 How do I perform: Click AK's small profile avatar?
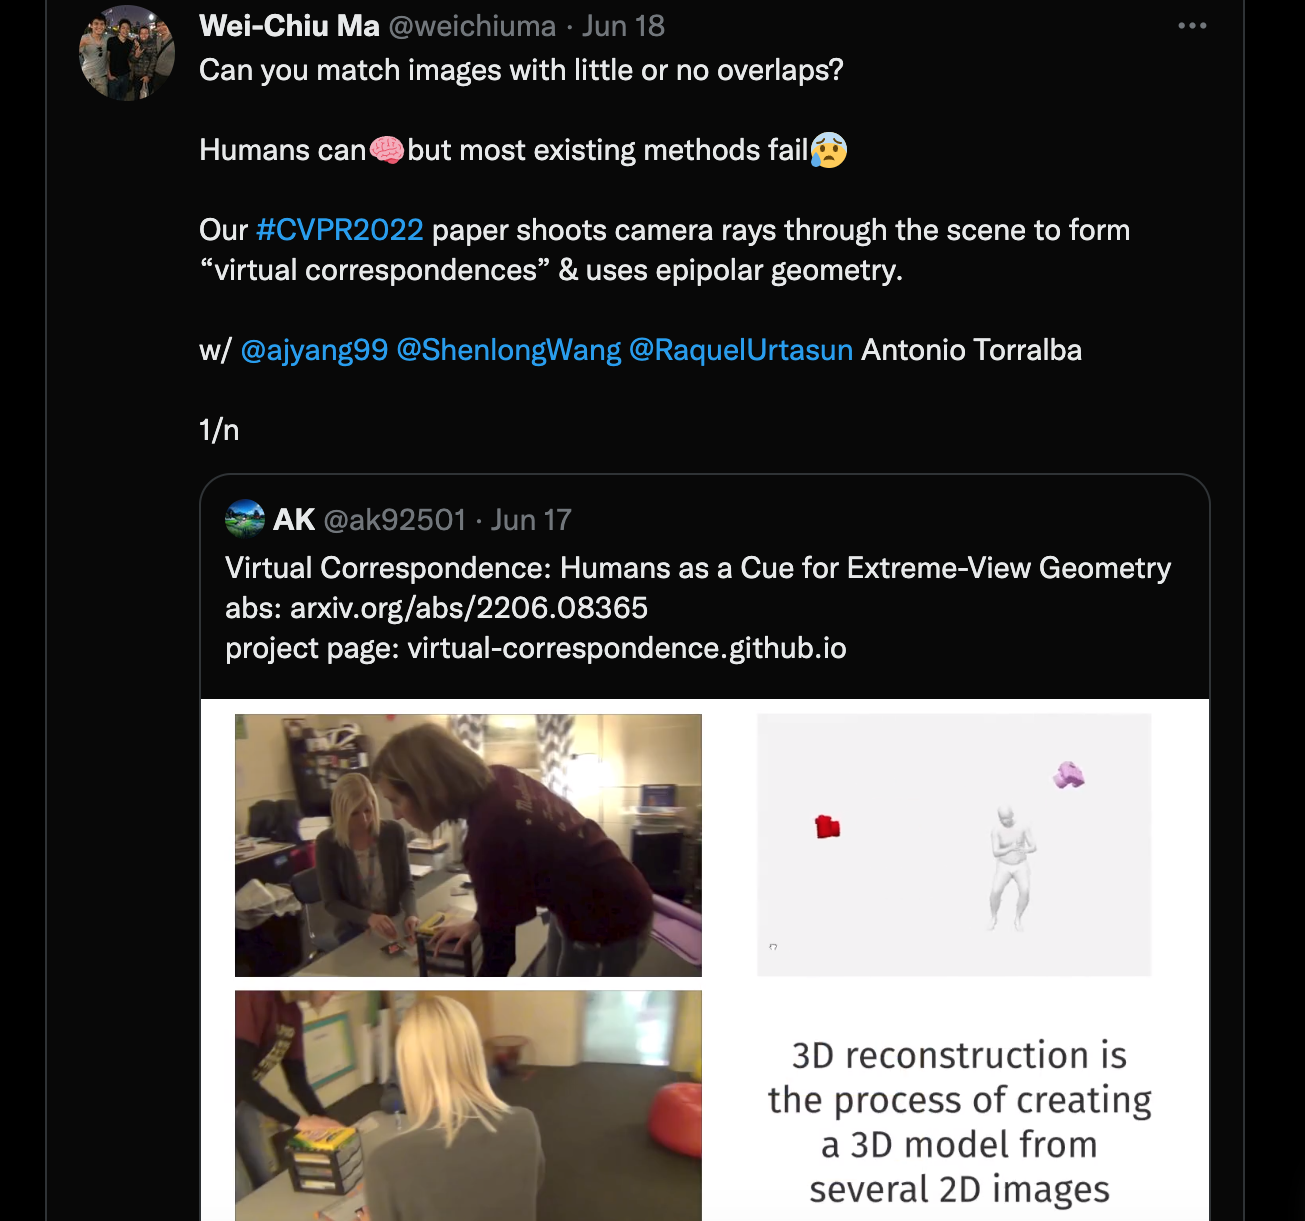coord(245,519)
